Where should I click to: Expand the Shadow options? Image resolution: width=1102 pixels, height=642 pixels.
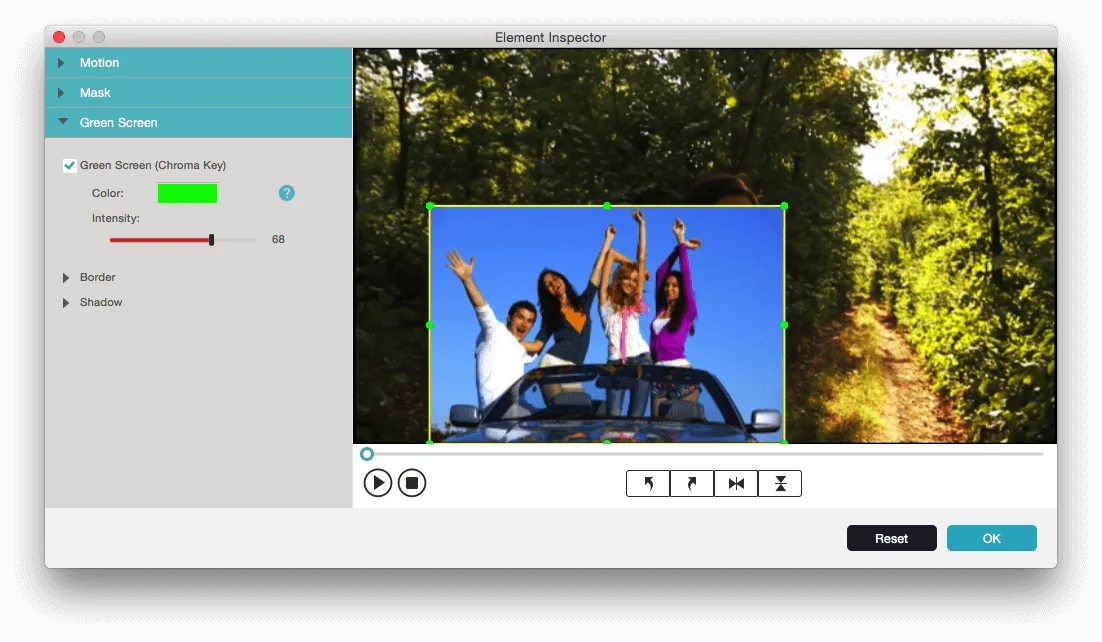click(65, 302)
